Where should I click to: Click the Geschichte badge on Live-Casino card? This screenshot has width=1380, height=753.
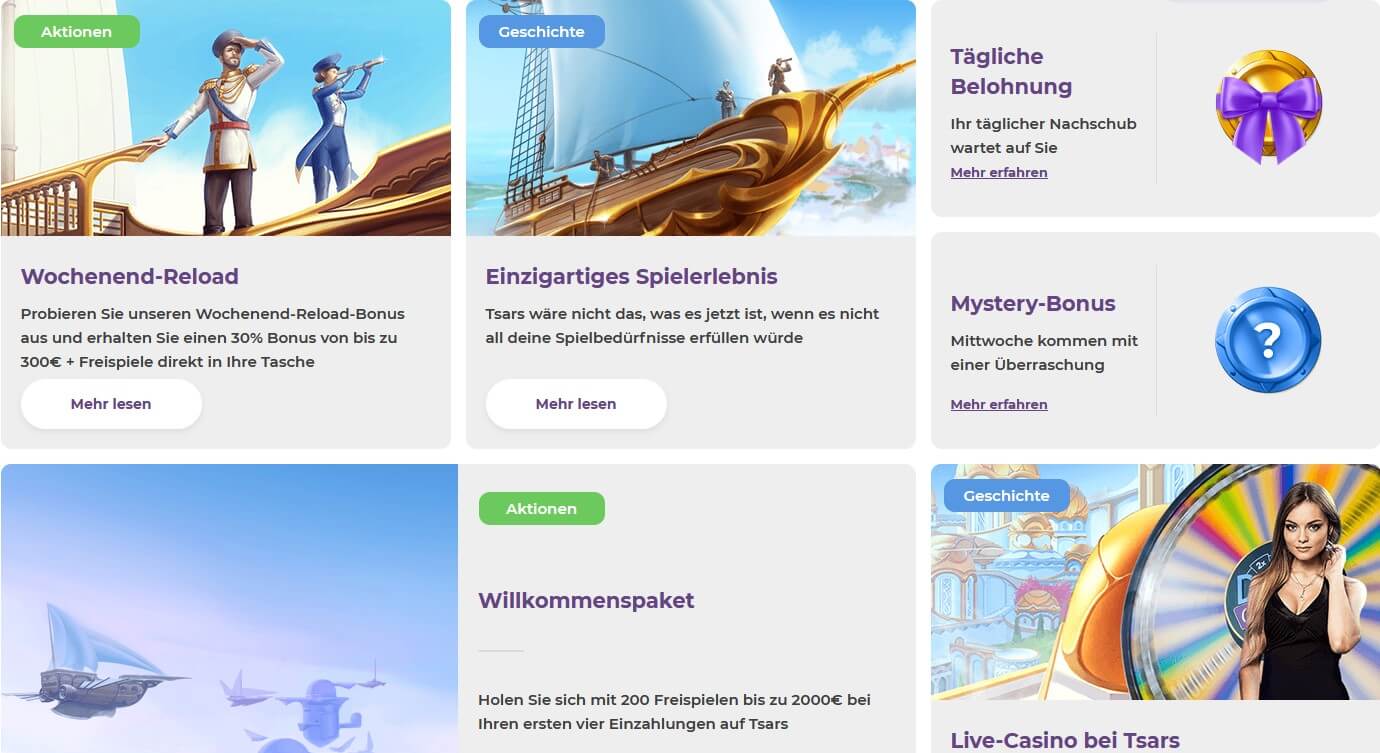(1007, 496)
